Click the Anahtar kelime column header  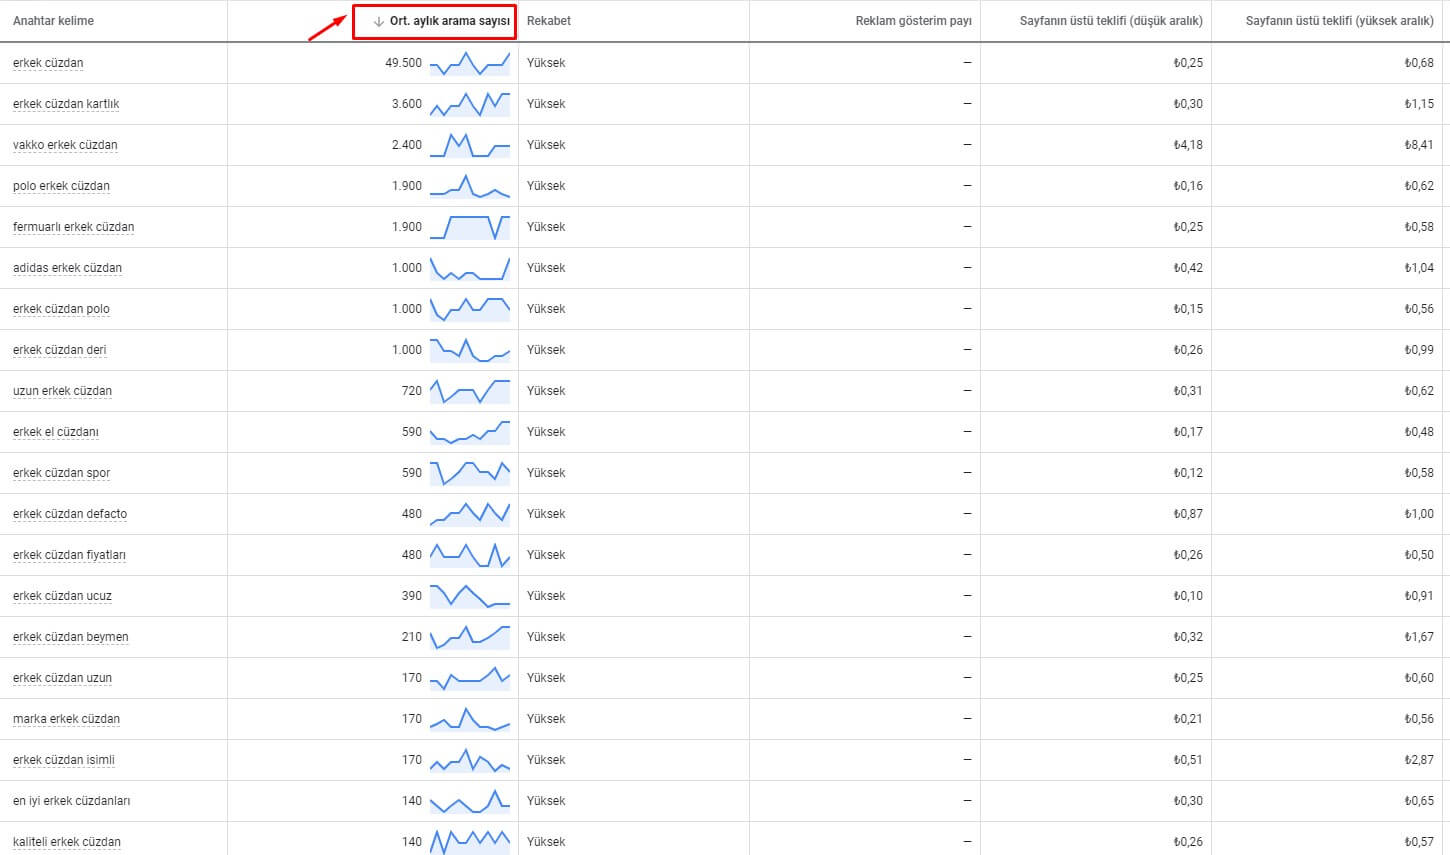pos(53,21)
